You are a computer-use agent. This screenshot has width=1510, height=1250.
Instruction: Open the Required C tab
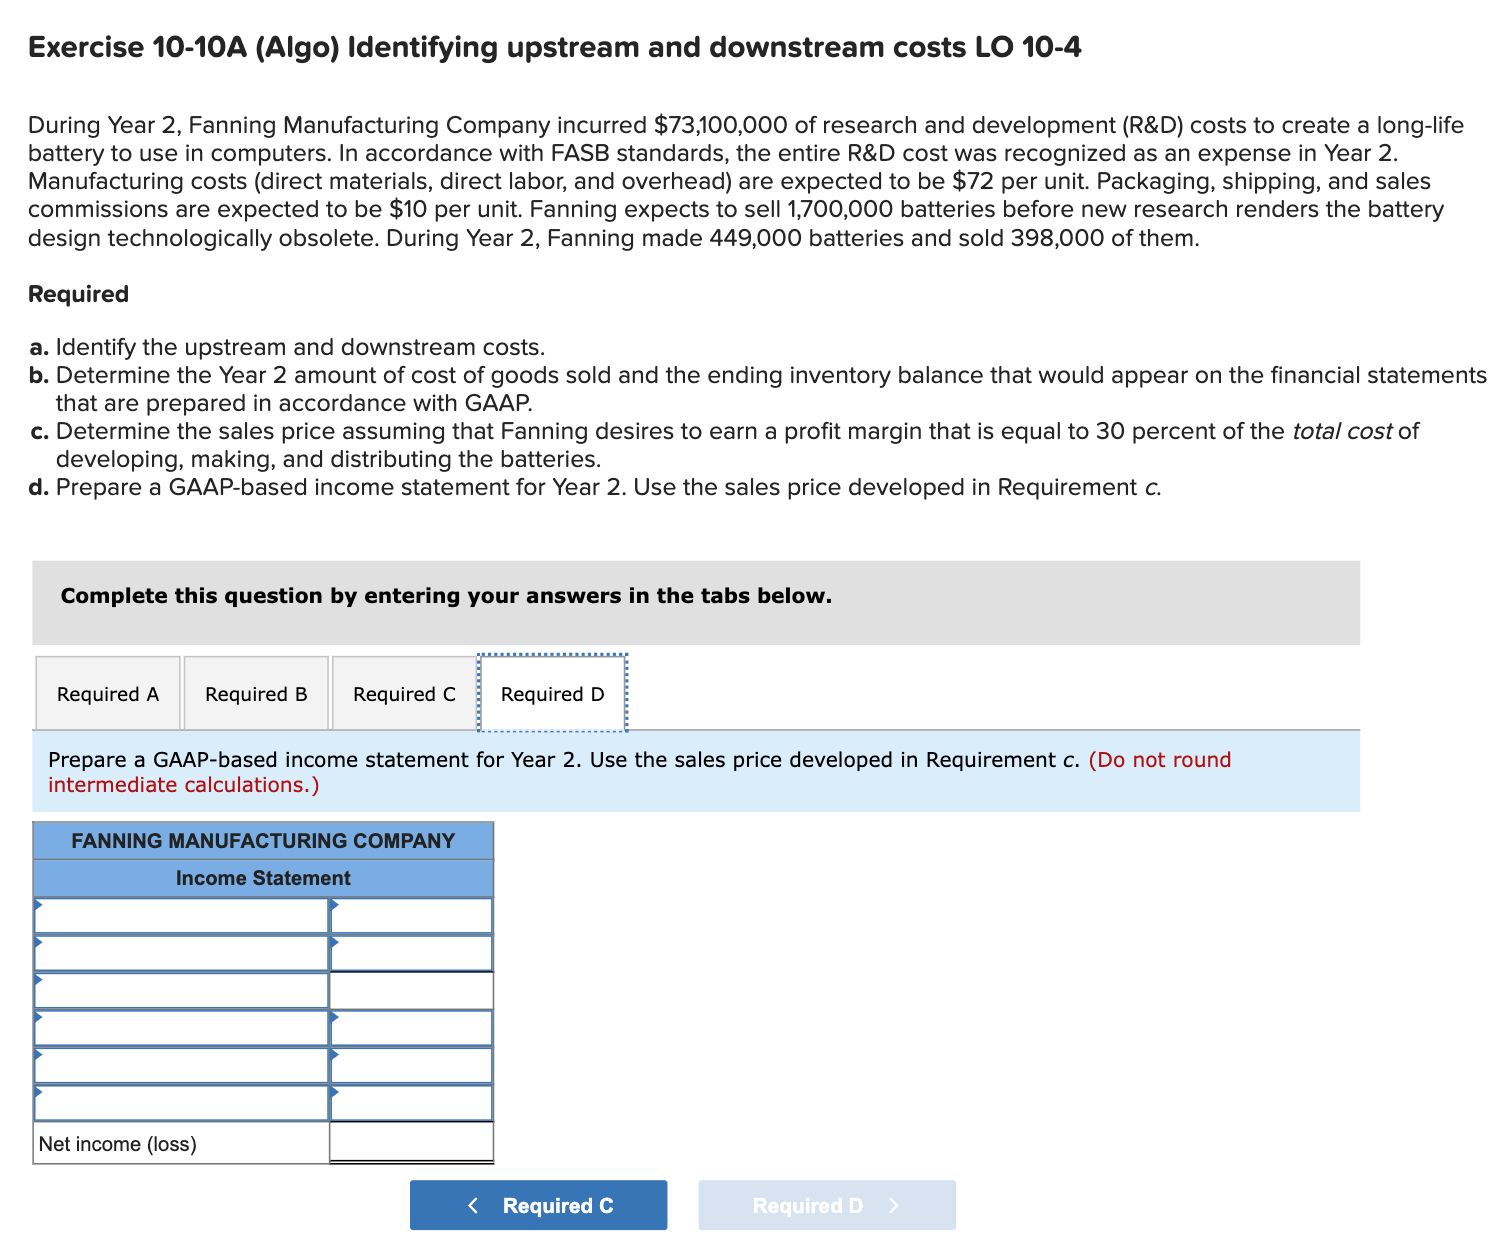404,693
